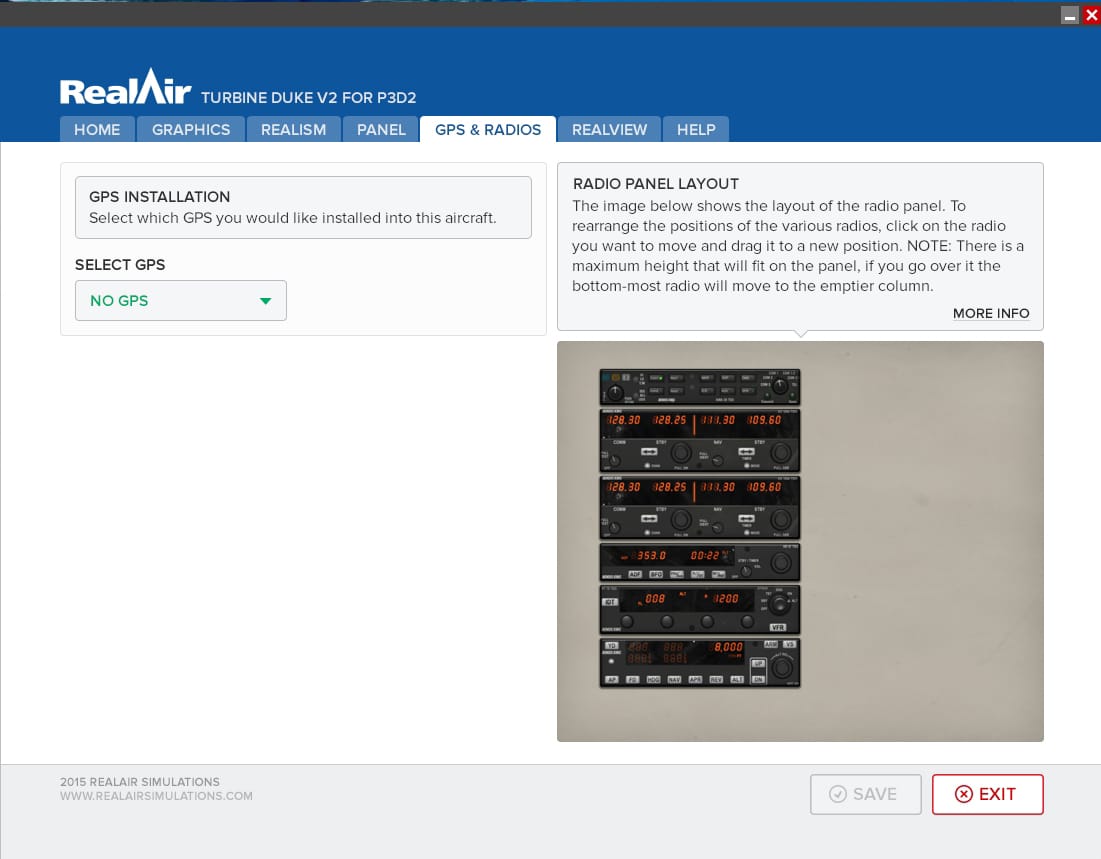1101x859 pixels.
Task: Click the ADF button on ADF receiver
Action: click(636, 575)
